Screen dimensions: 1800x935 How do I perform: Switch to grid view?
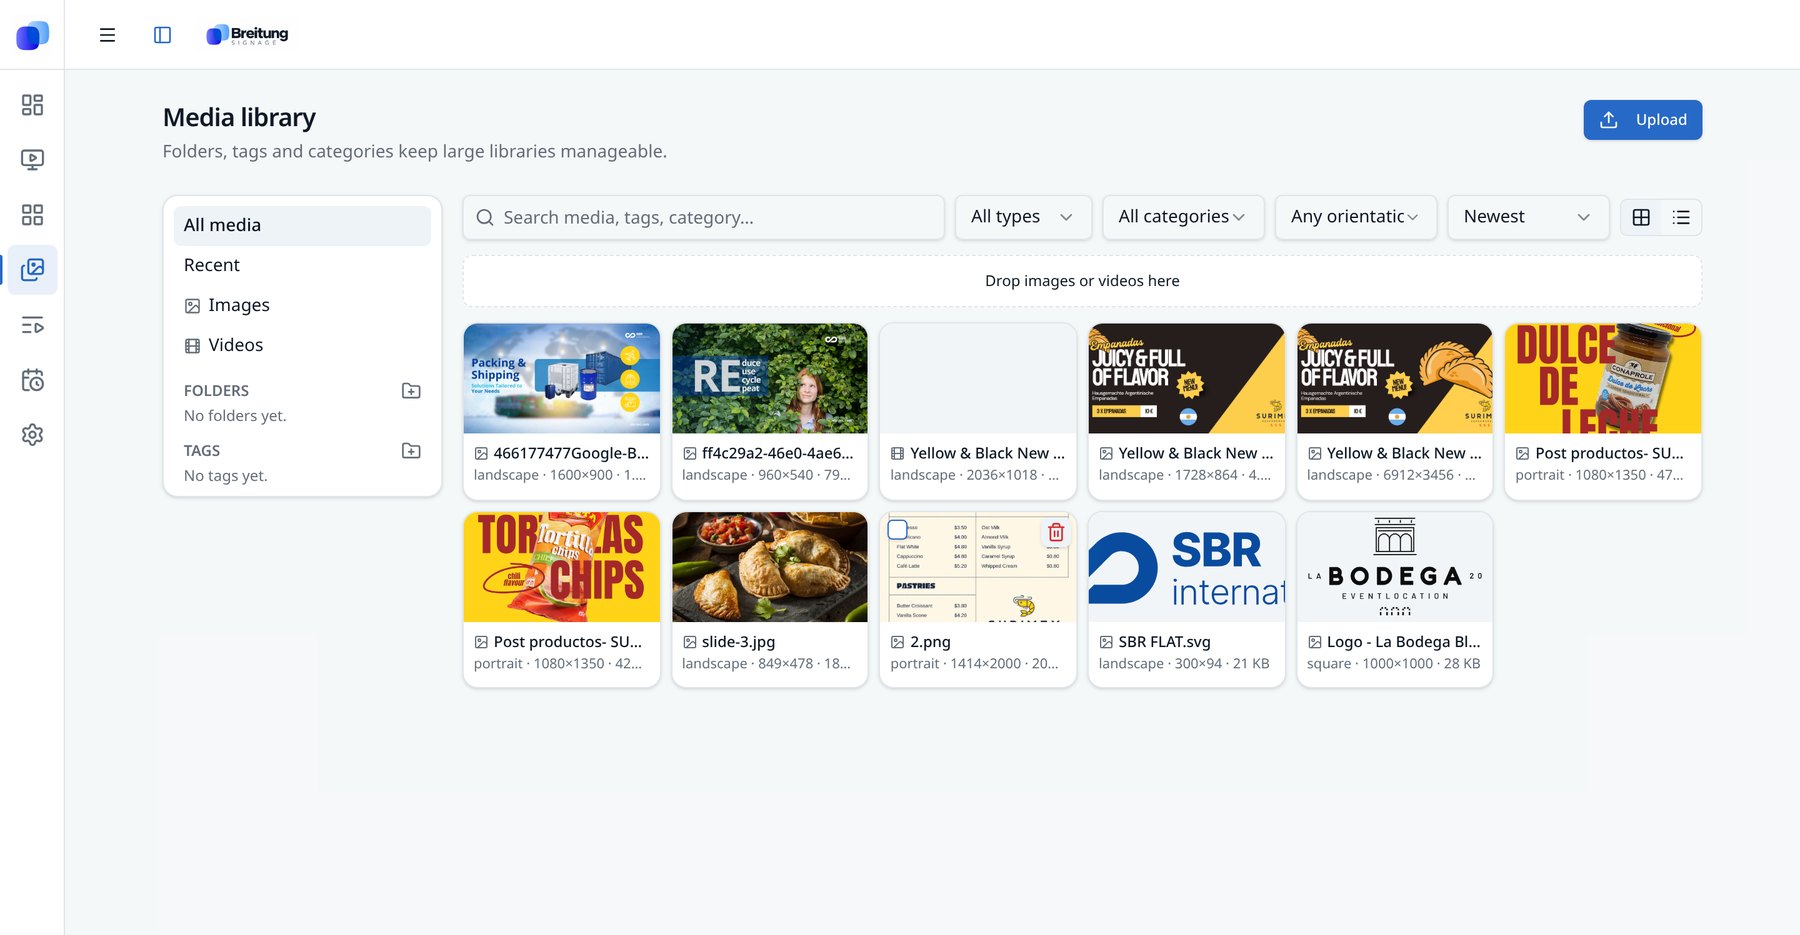click(x=1641, y=217)
